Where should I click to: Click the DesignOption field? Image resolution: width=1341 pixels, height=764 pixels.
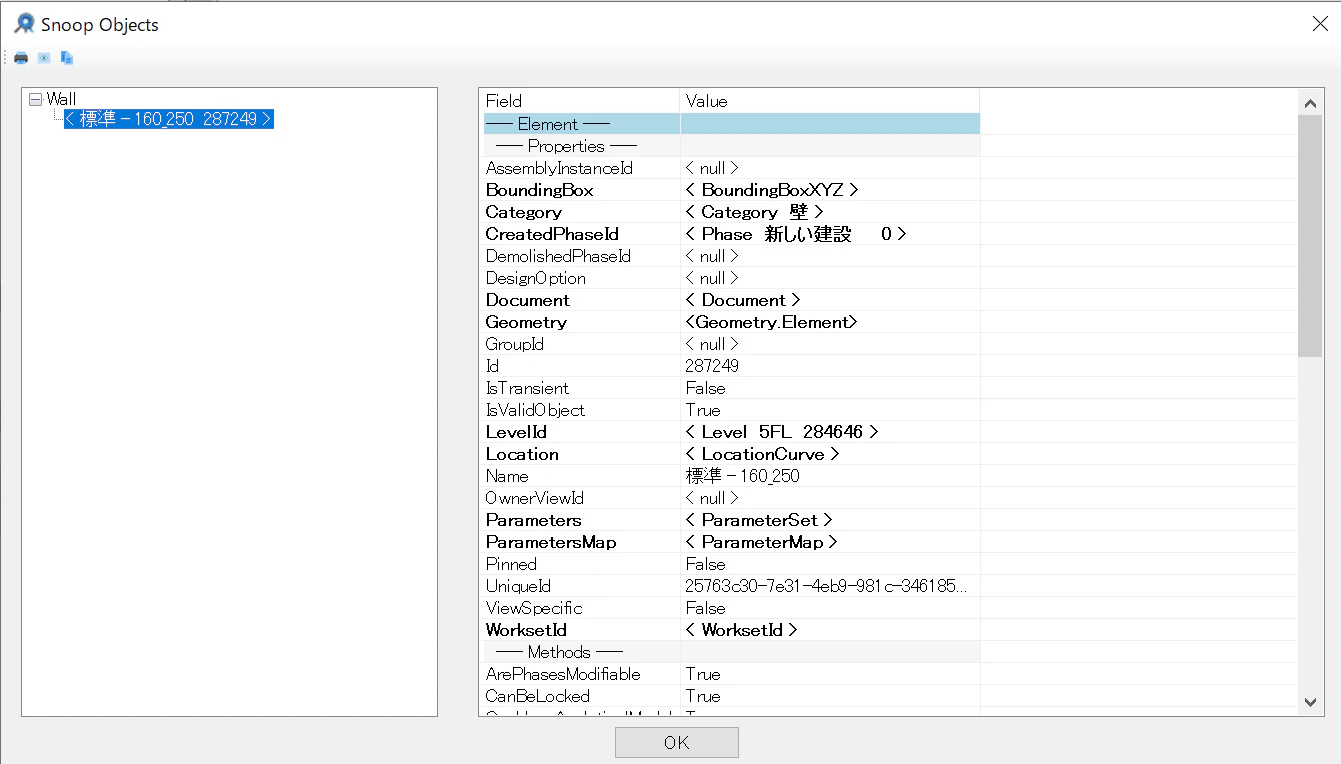536,278
